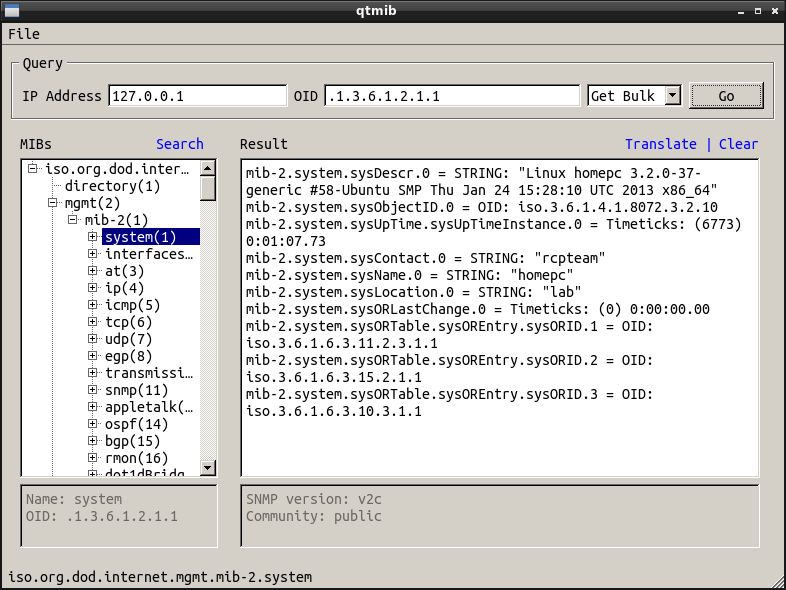Expand the ip(4) tree node
The height and width of the screenshot is (590, 786).
[92, 288]
